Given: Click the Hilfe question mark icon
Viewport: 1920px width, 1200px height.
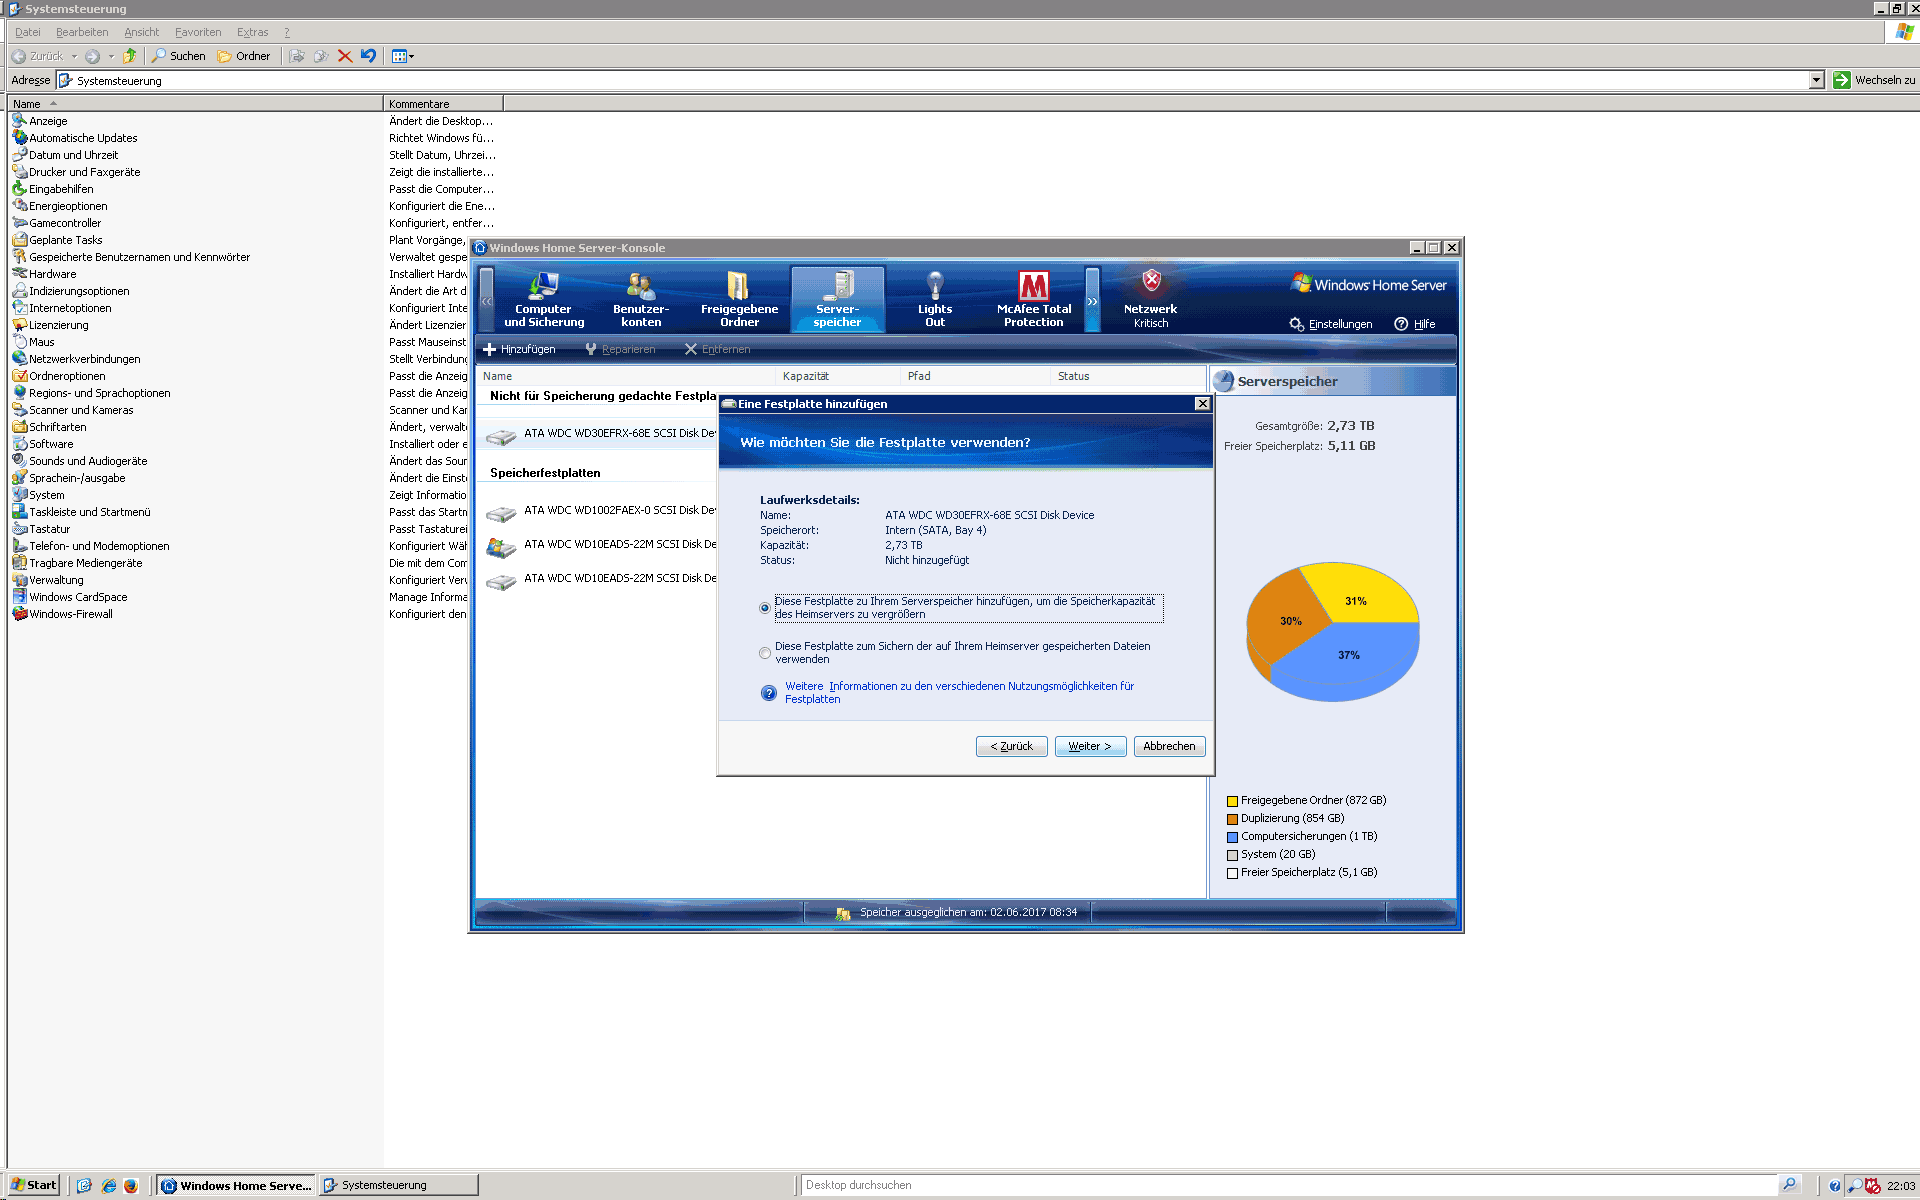Looking at the screenshot, I should [1401, 324].
